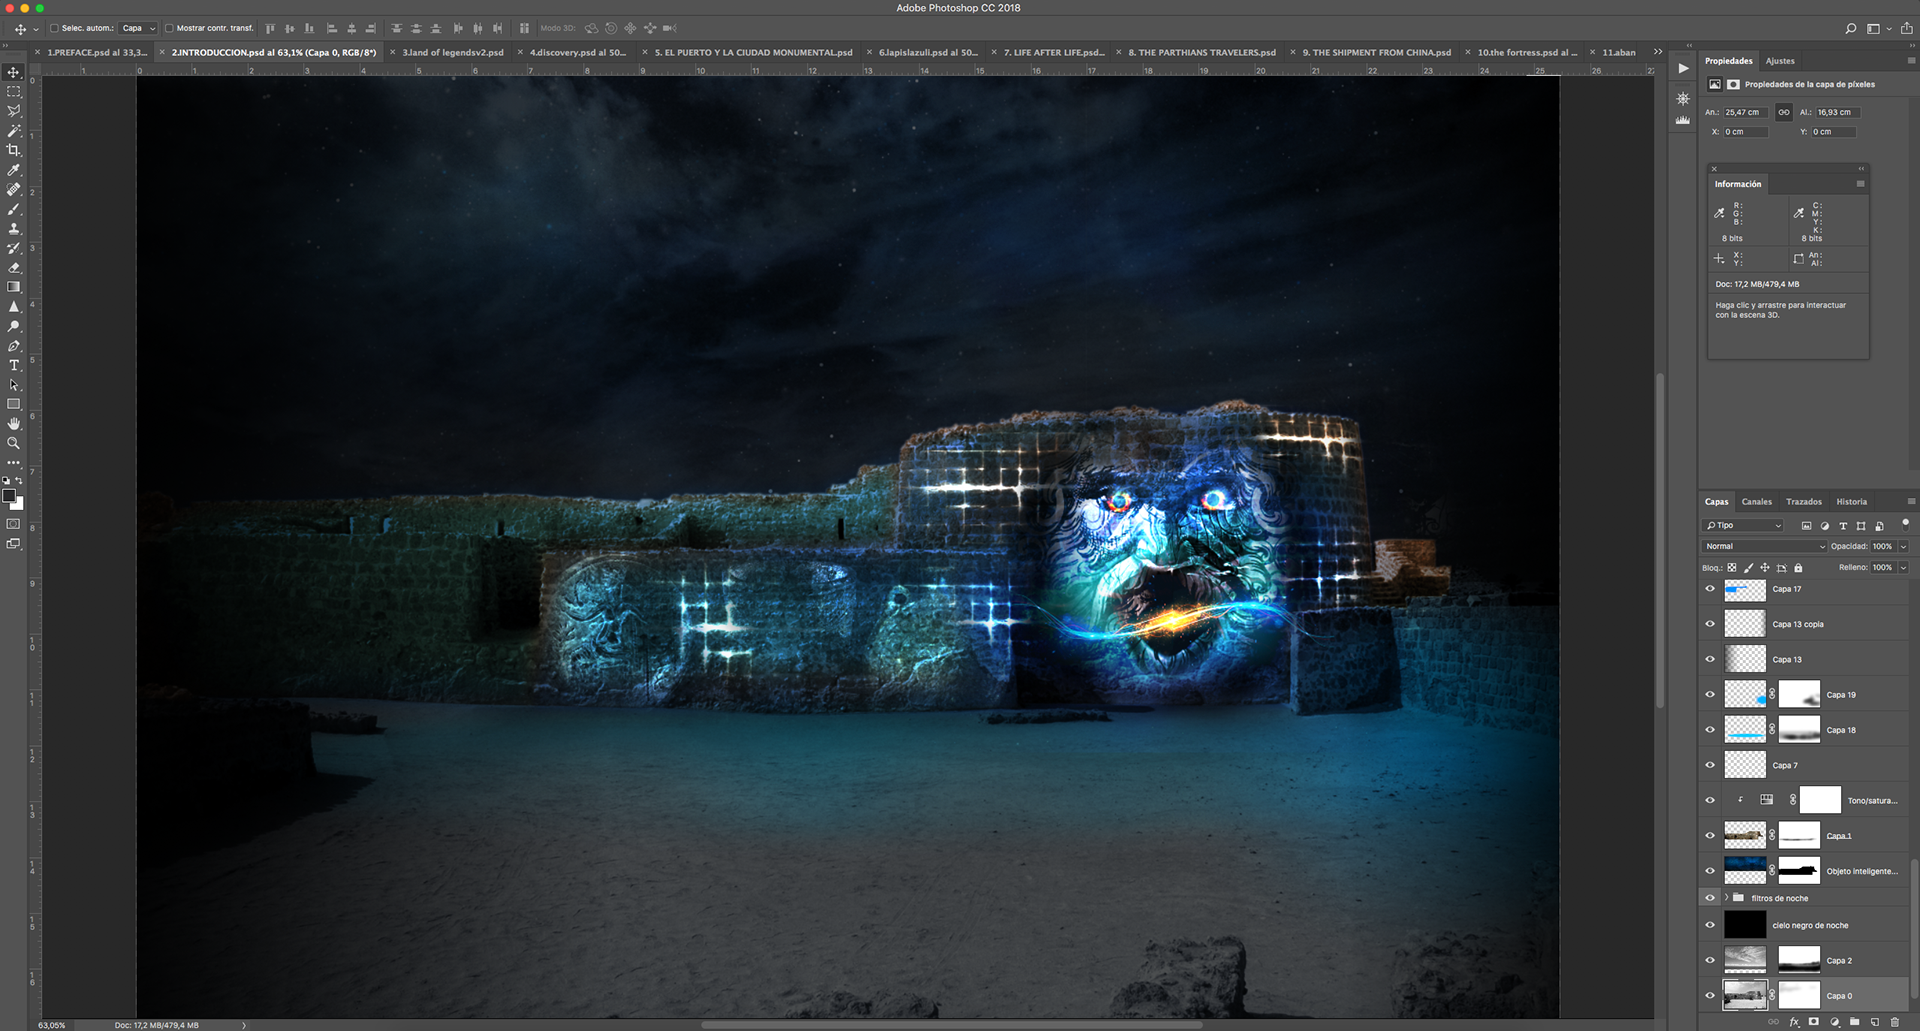Select the Type tool

pos(14,365)
